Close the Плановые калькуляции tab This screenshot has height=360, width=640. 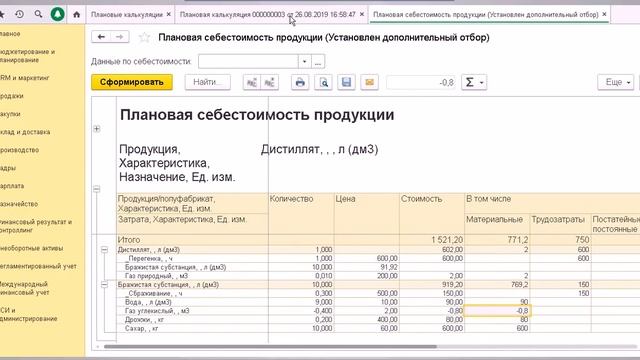click(169, 14)
